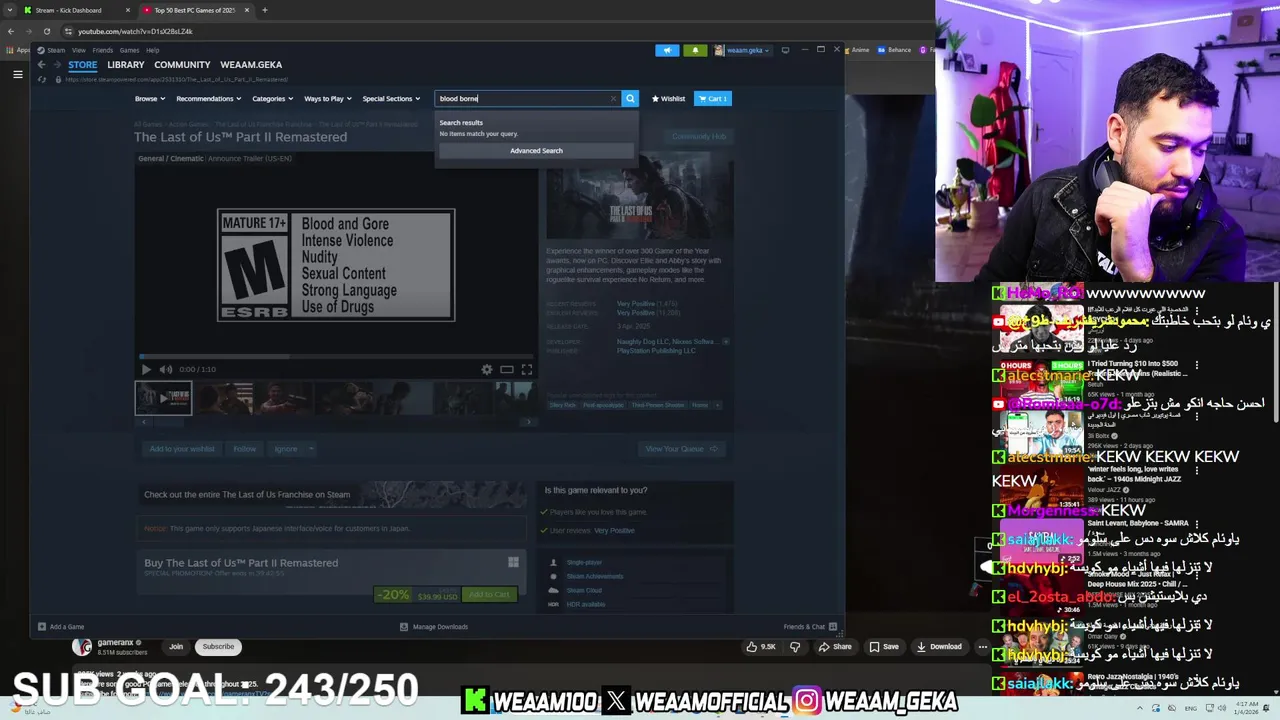Click Add to your wishlist
This screenshot has height=720, width=1280.
[x=182, y=449]
